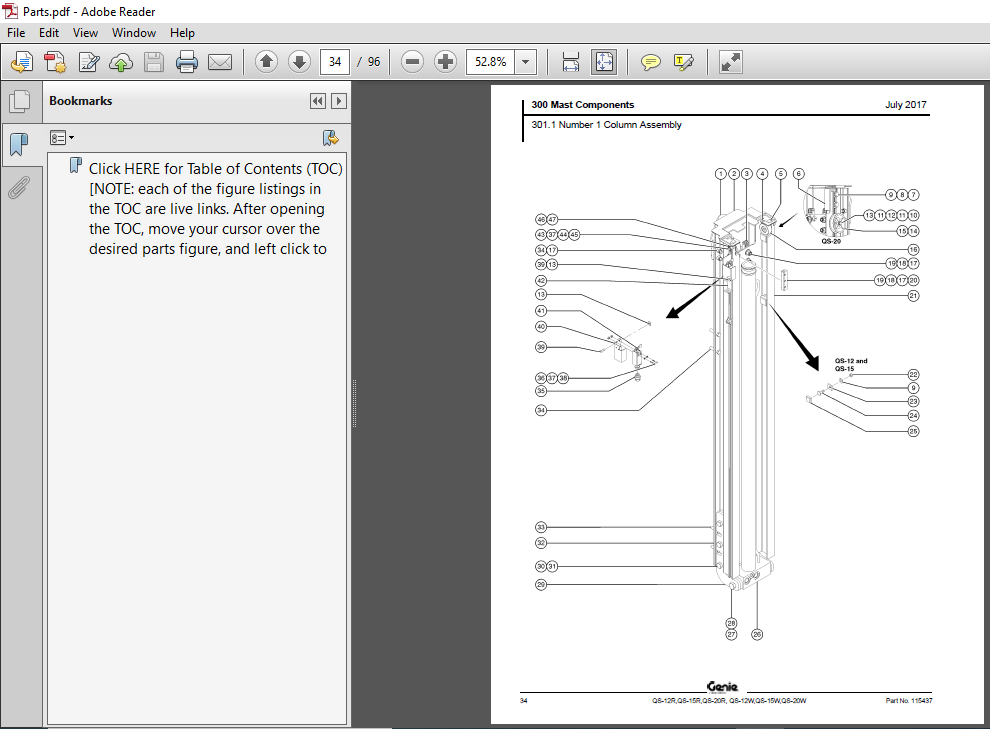This screenshot has width=990, height=729.
Task: Switch to read mode expand icon
Action: (731, 62)
